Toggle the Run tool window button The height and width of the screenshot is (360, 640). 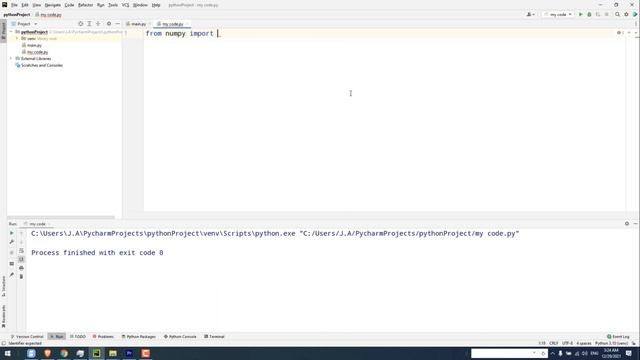tap(56, 337)
